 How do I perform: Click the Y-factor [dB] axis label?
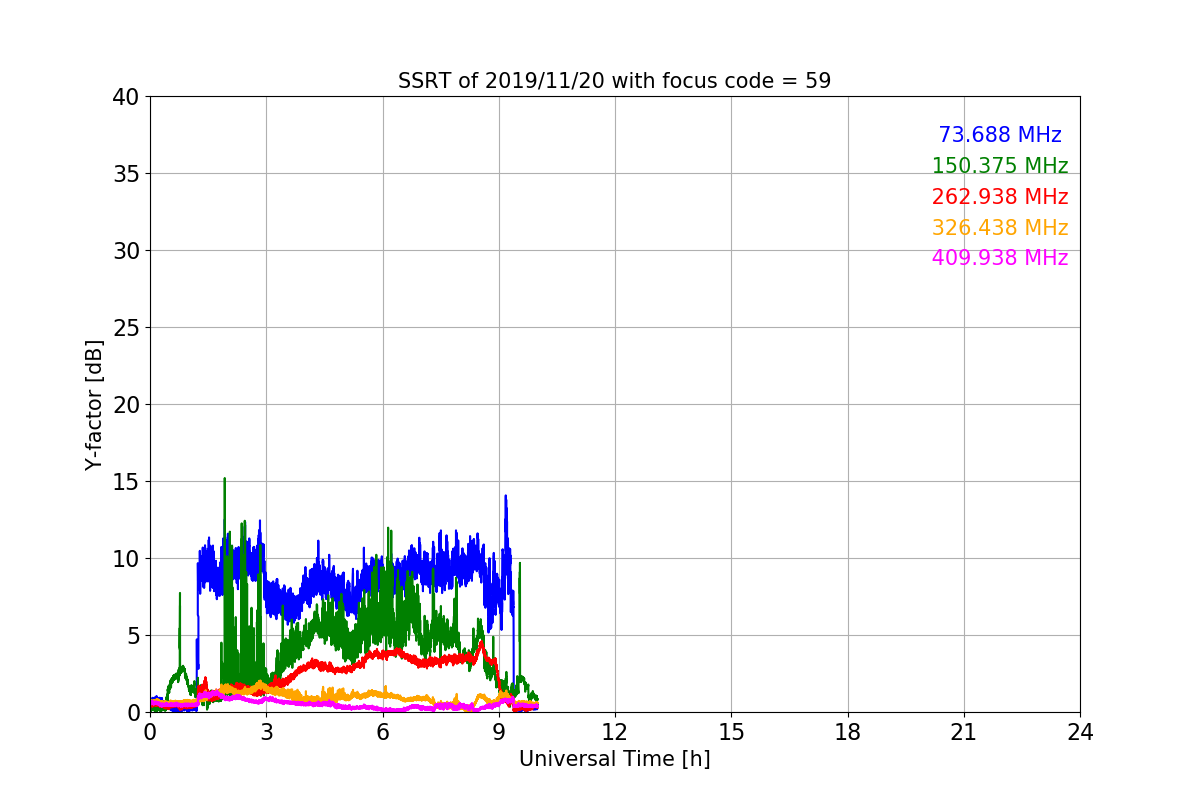click(x=94, y=405)
